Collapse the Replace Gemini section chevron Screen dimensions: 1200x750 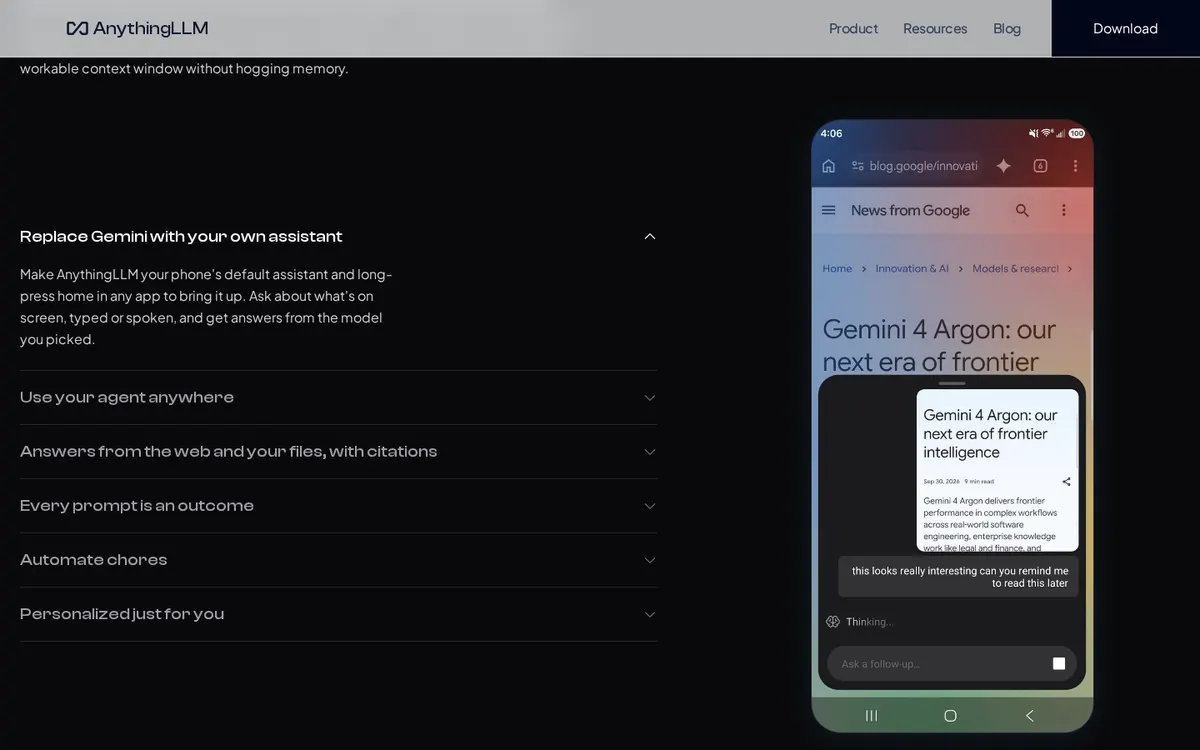point(650,237)
